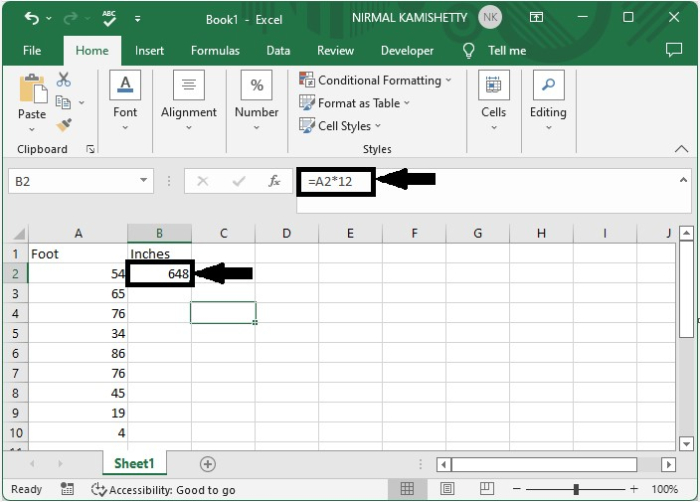Click the Paste clipboard icon
The image size is (700, 502).
[32, 88]
